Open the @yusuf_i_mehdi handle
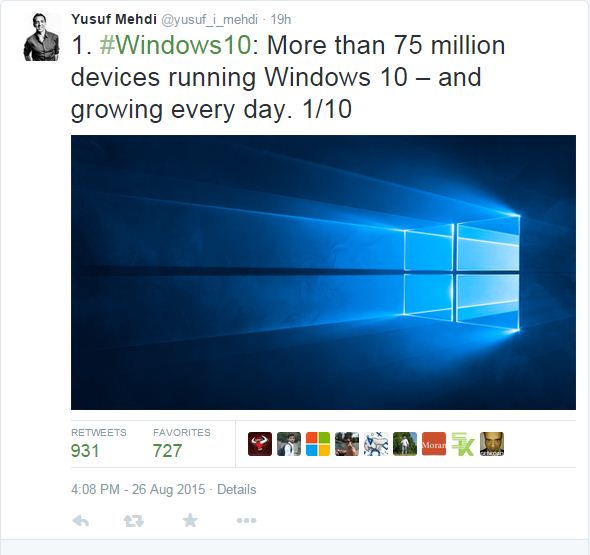Screen dimensions: 590x555 pyautogui.click(x=210, y=20)
